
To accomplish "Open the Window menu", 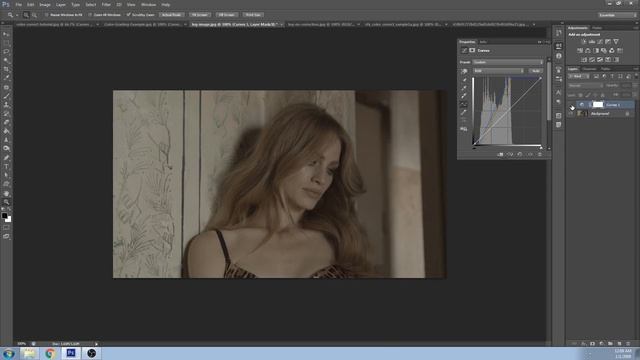I will tap(148, 4).
